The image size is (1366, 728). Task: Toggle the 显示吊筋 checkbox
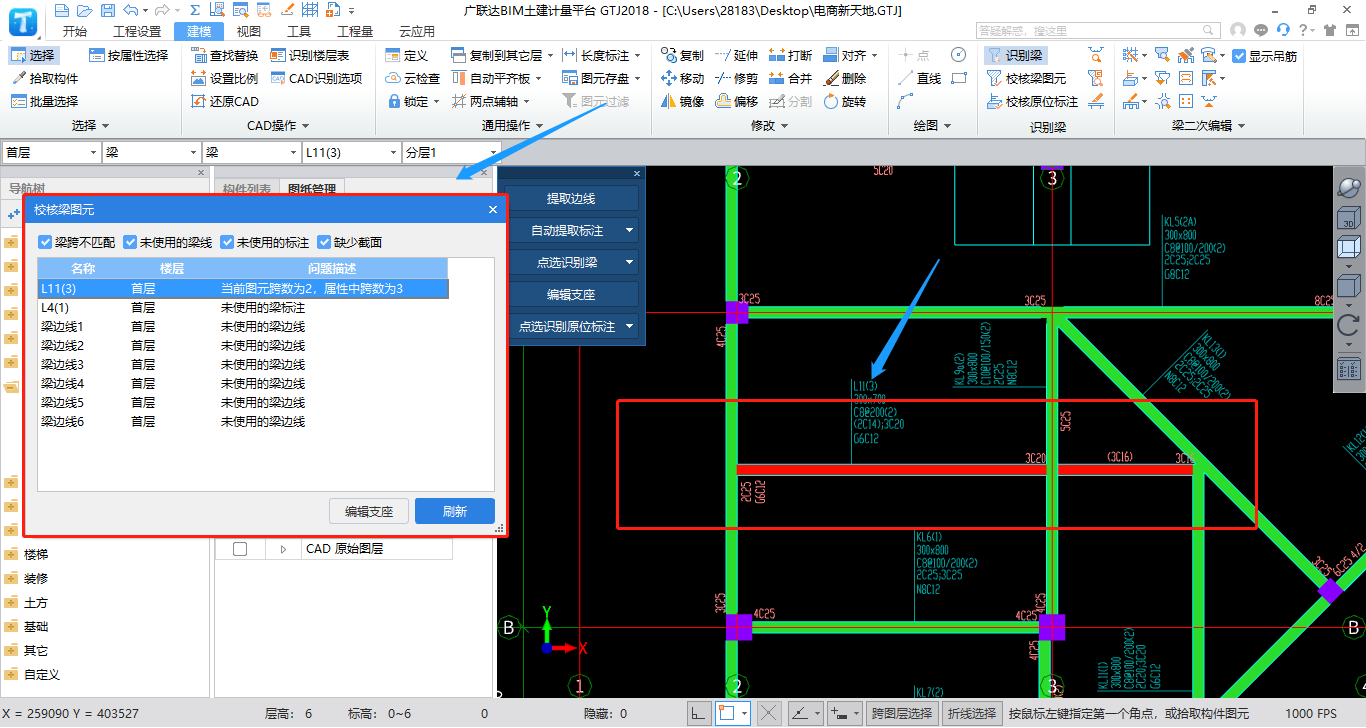pyautogui.click(x=1240, y=56)
